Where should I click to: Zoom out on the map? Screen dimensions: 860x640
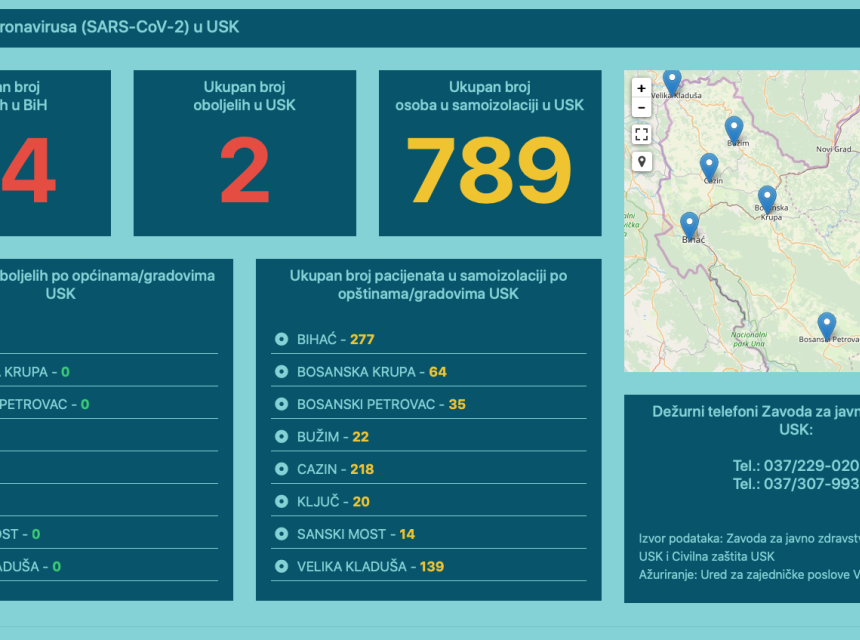(x=641, y=107)
